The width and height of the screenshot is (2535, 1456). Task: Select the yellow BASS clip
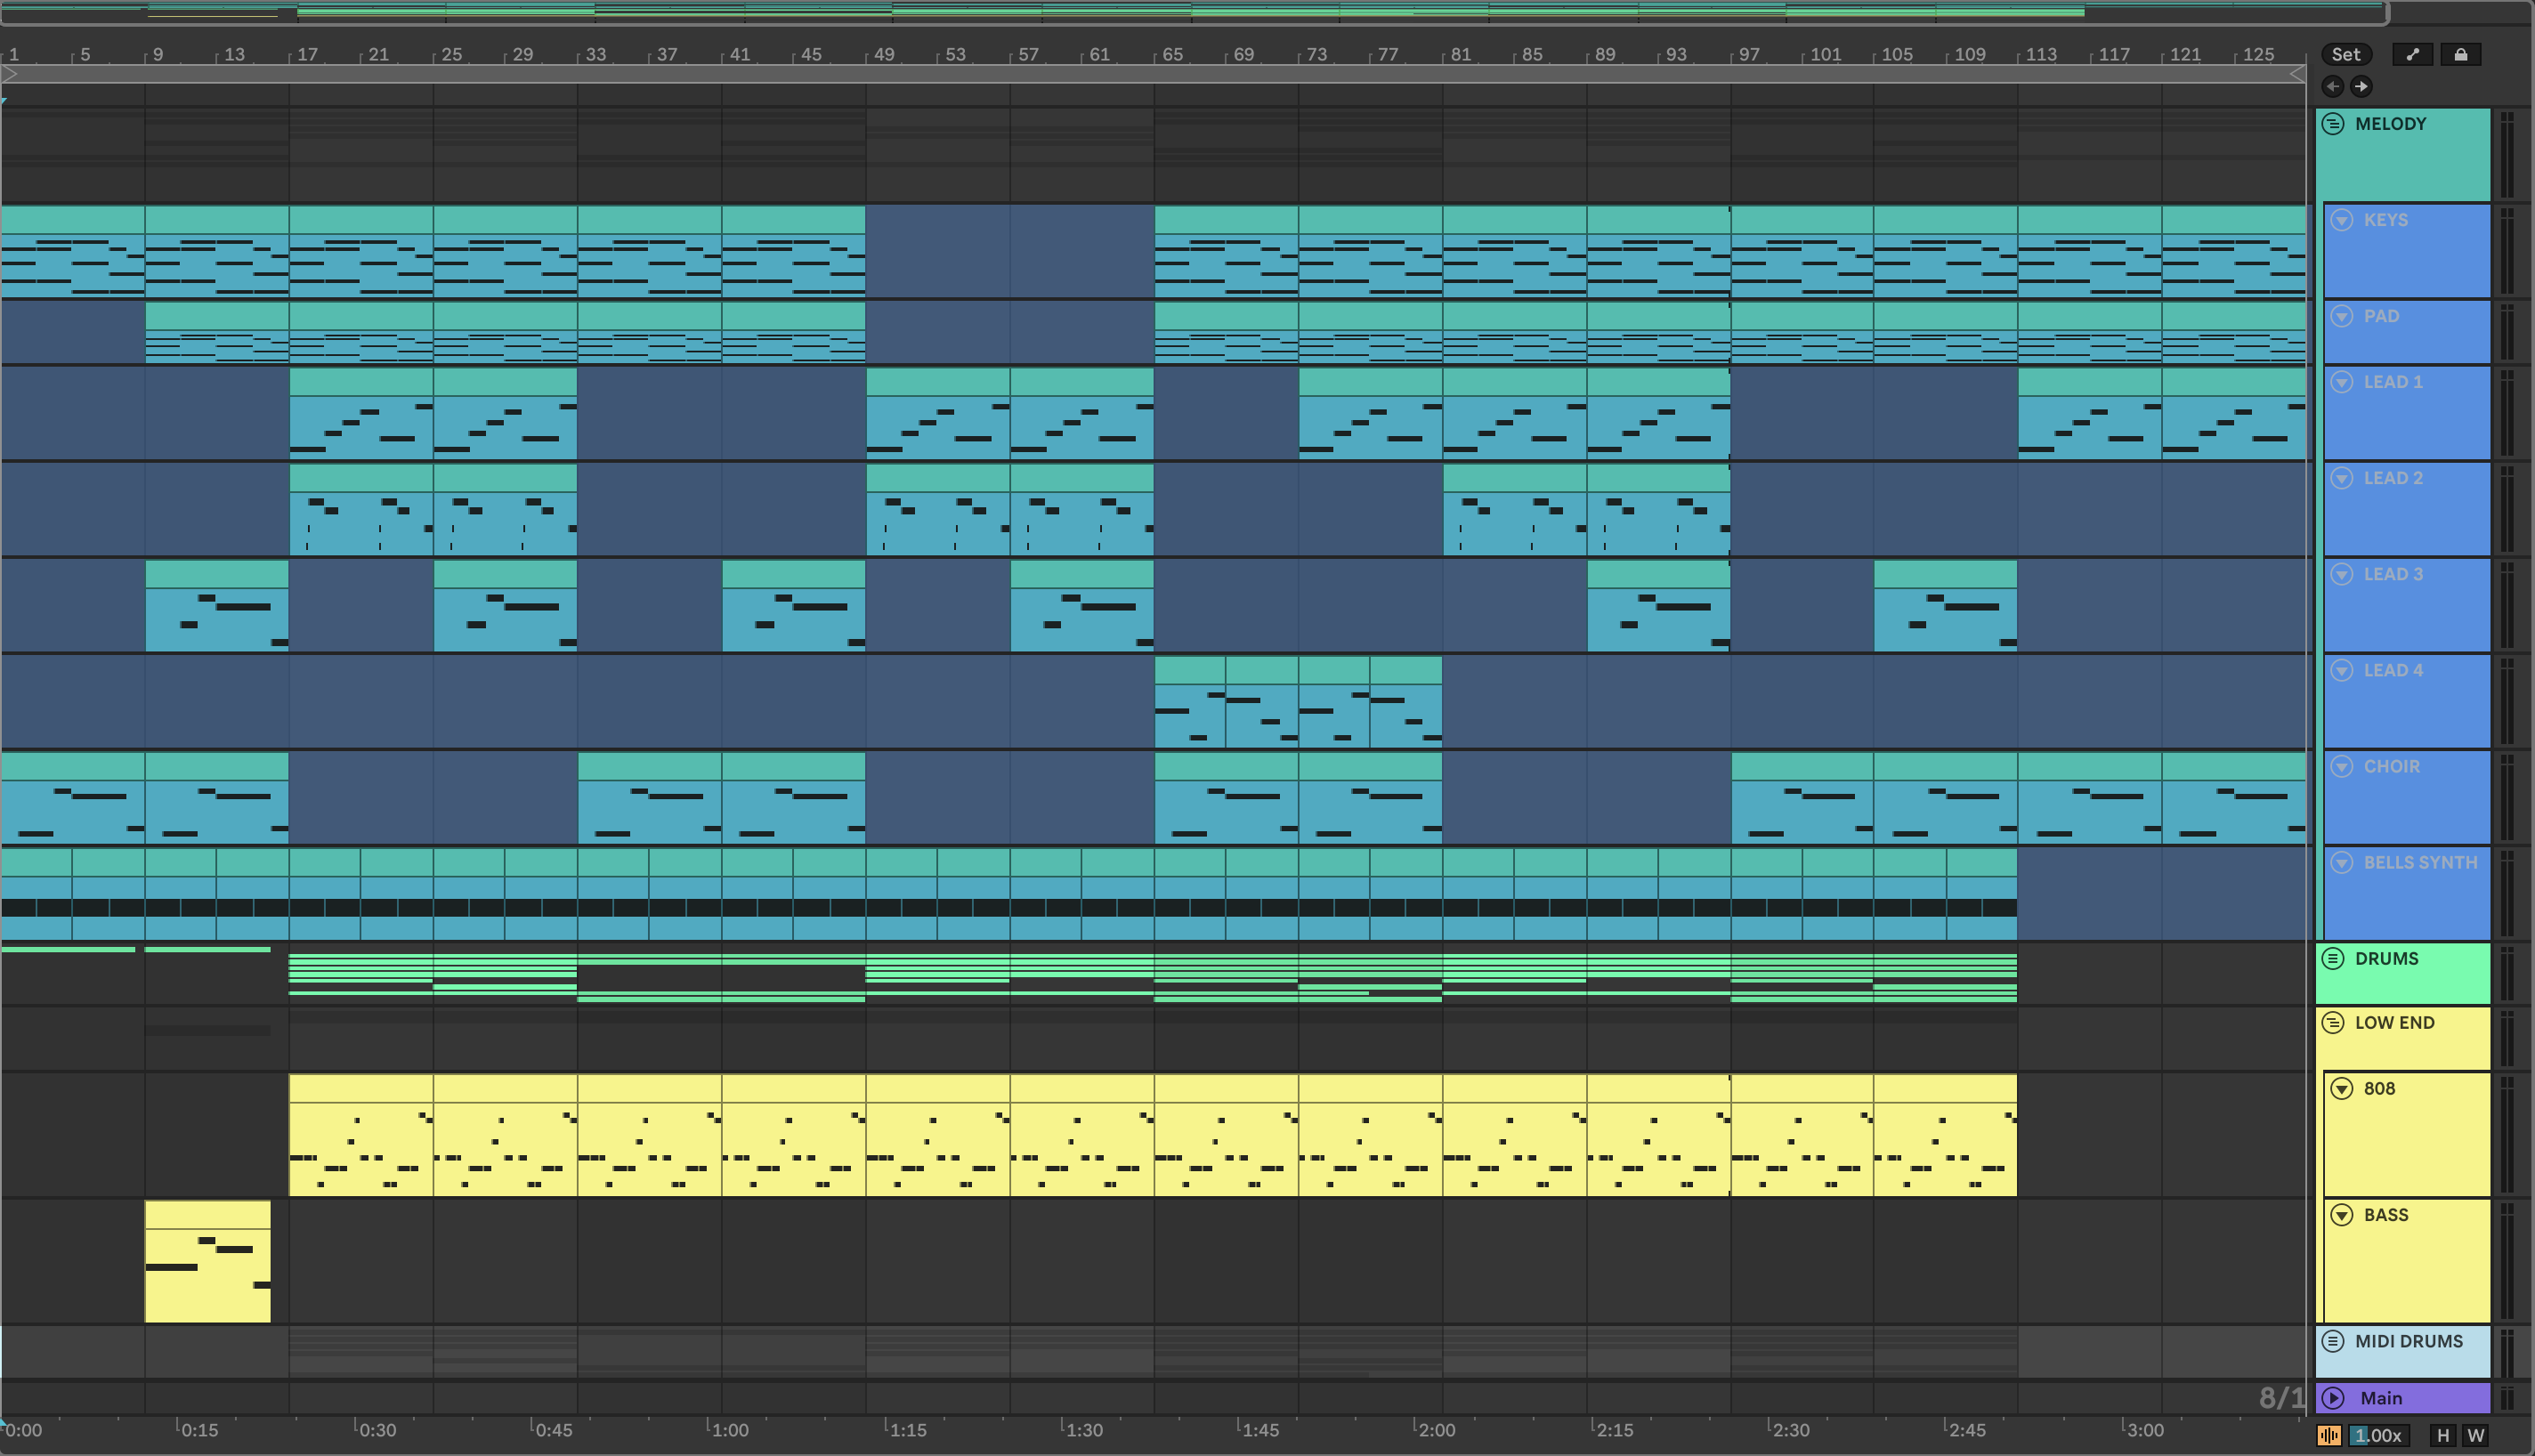[208, 1262]
